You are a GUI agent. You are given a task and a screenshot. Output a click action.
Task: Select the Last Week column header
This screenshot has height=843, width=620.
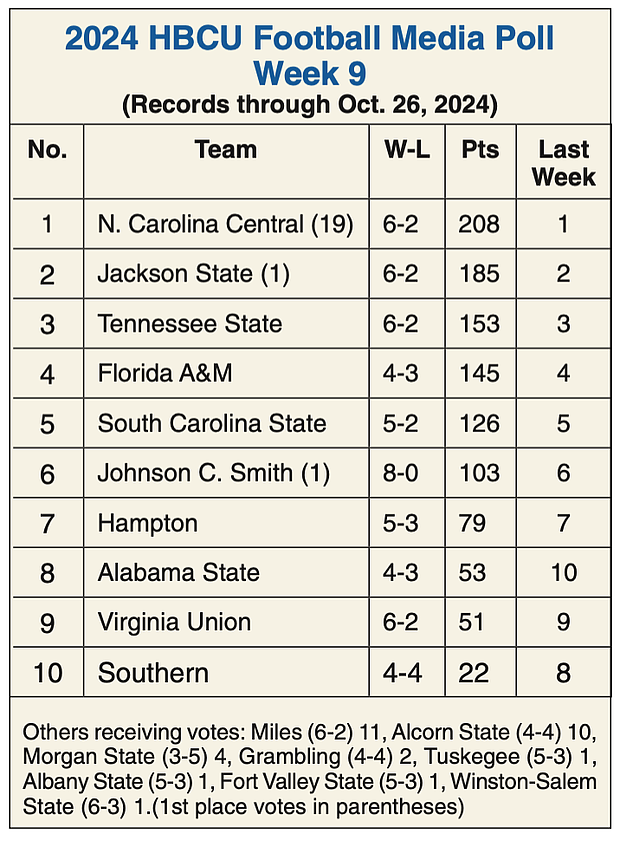coord(564,163)
